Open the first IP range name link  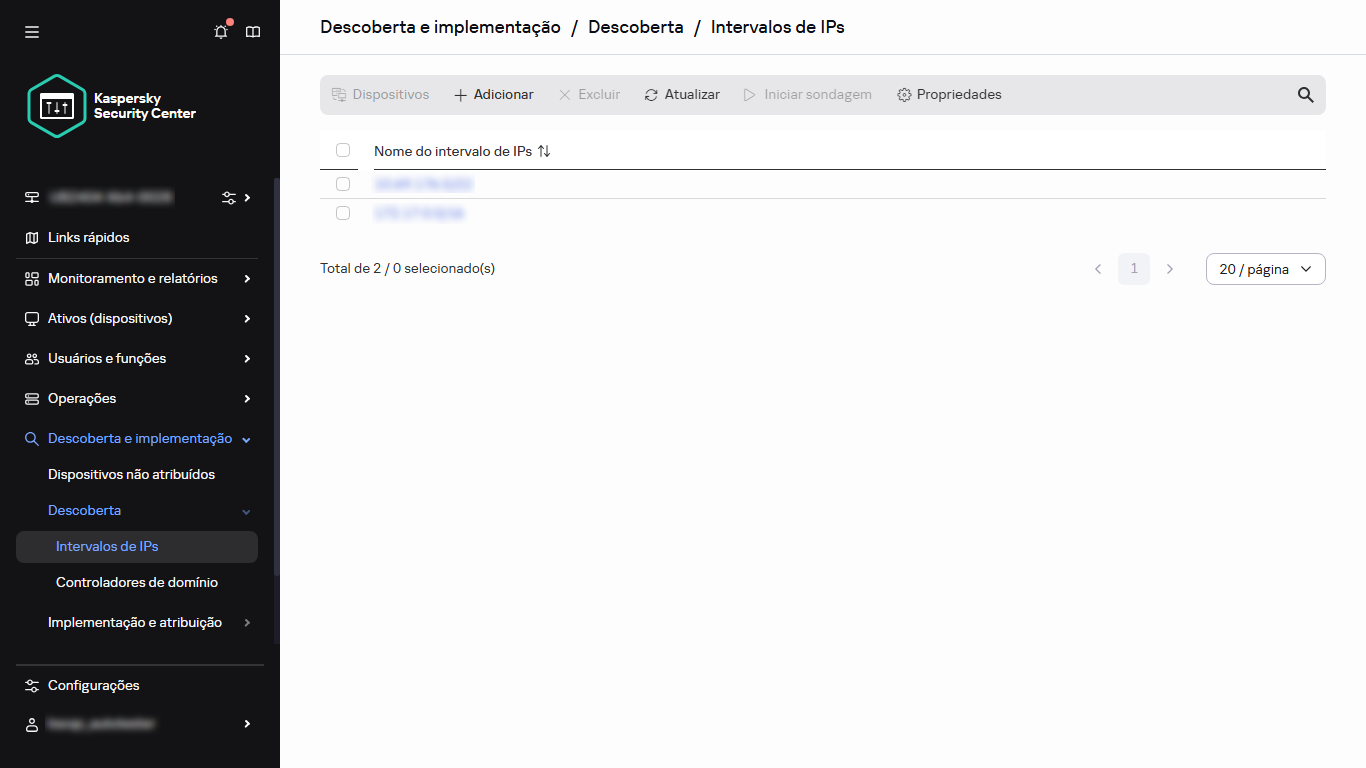coord(423,185)
